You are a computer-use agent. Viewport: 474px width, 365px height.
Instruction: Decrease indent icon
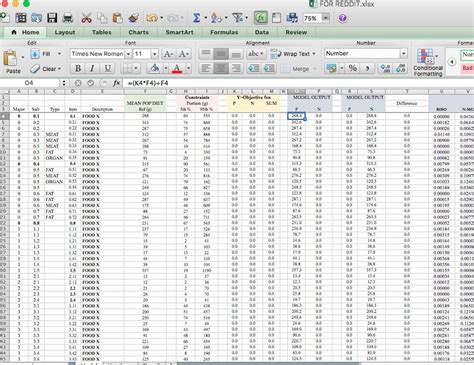coord(254,68)
